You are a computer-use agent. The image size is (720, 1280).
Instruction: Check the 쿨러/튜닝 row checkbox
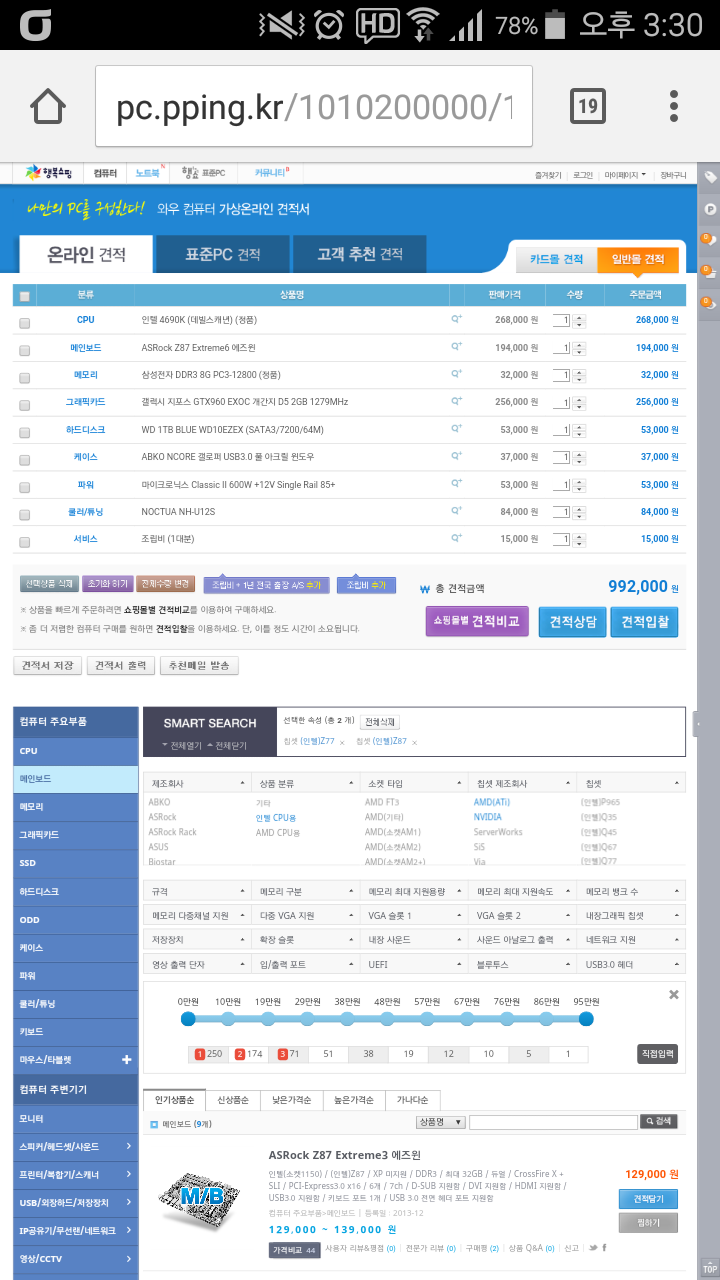(x=25, y=514)
